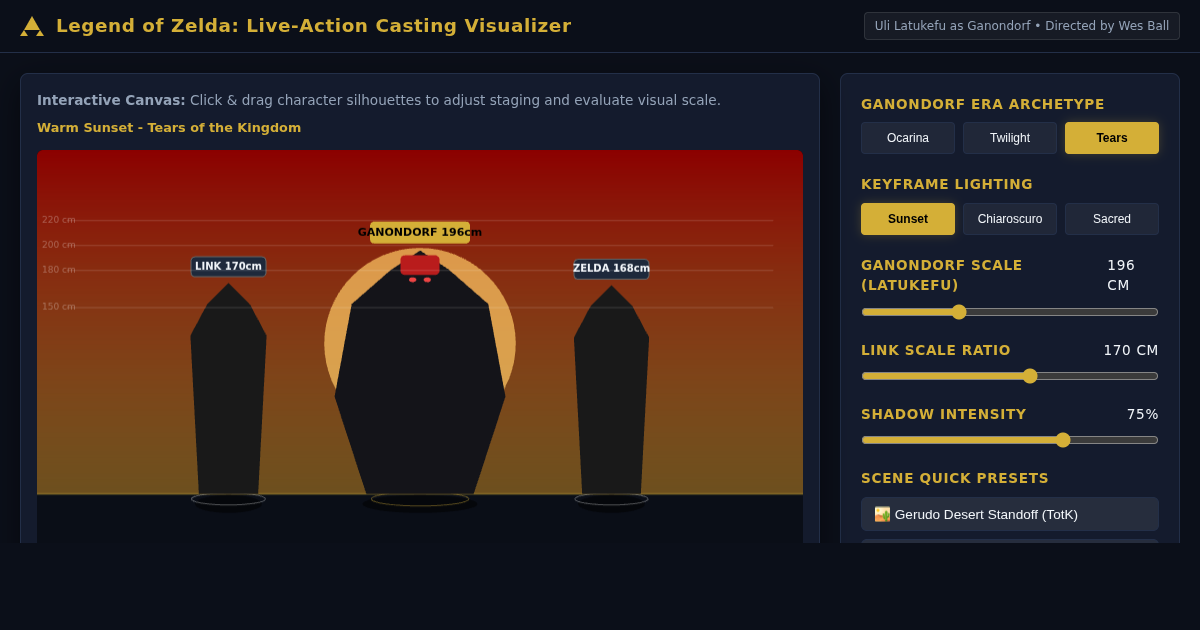Click the Scene Quick Presets heading
Screen dimensions: 1200x630
[955, 478]
